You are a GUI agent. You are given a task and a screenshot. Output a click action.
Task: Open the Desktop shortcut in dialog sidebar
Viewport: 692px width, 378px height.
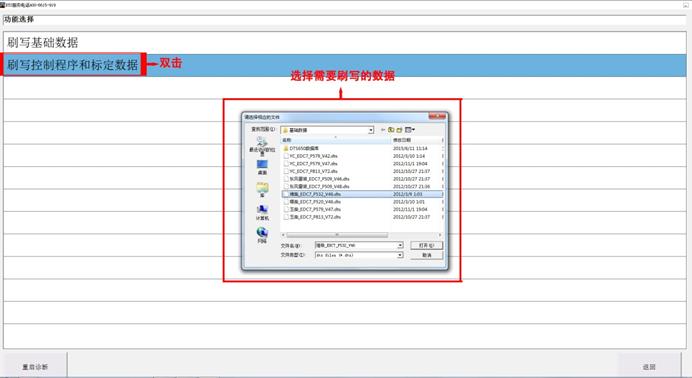click(x=262, y=168)
